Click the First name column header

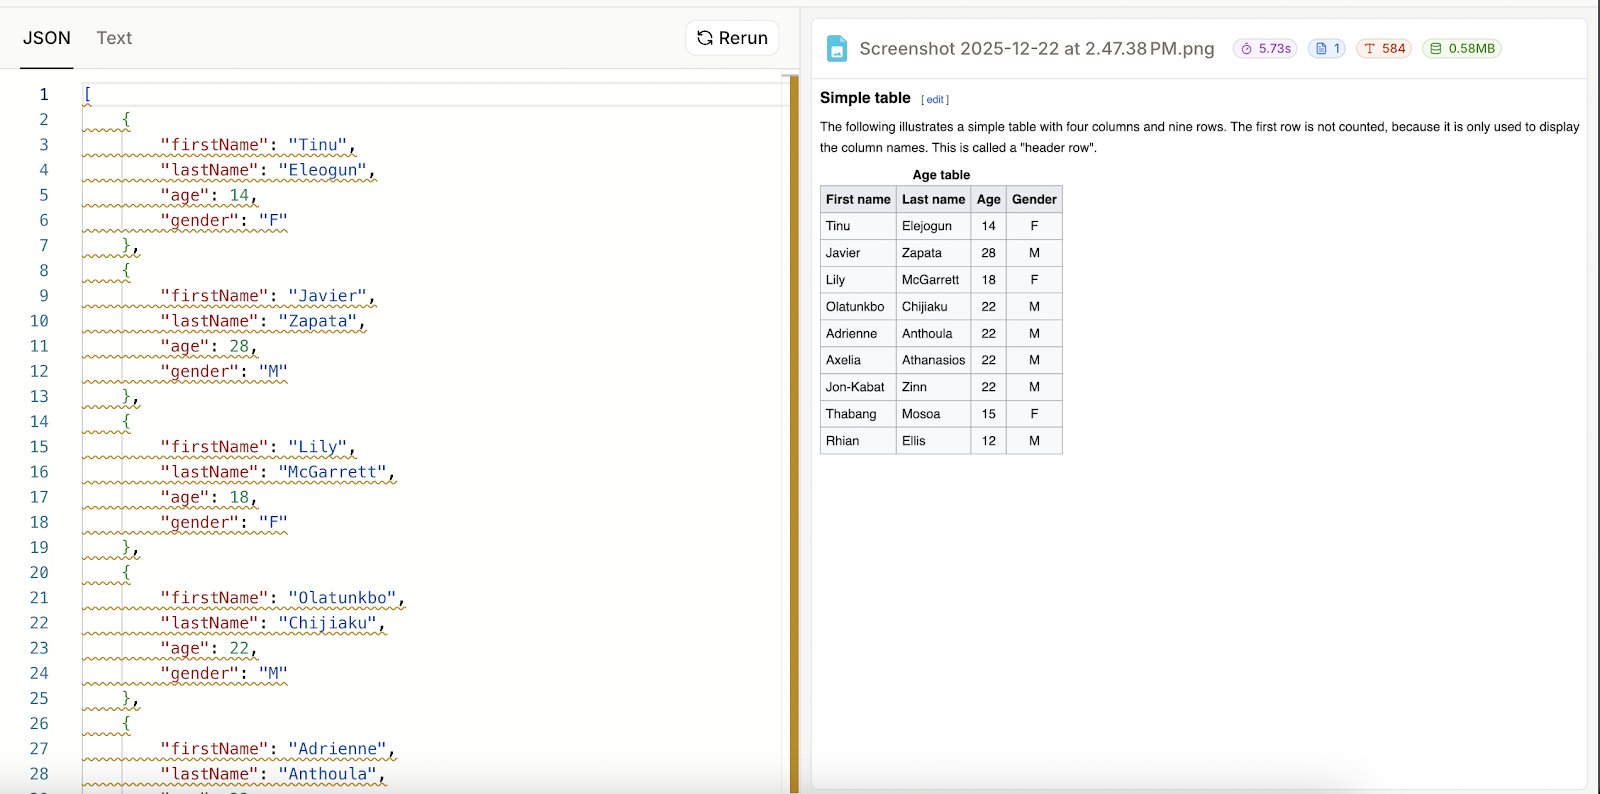point(858,199)
